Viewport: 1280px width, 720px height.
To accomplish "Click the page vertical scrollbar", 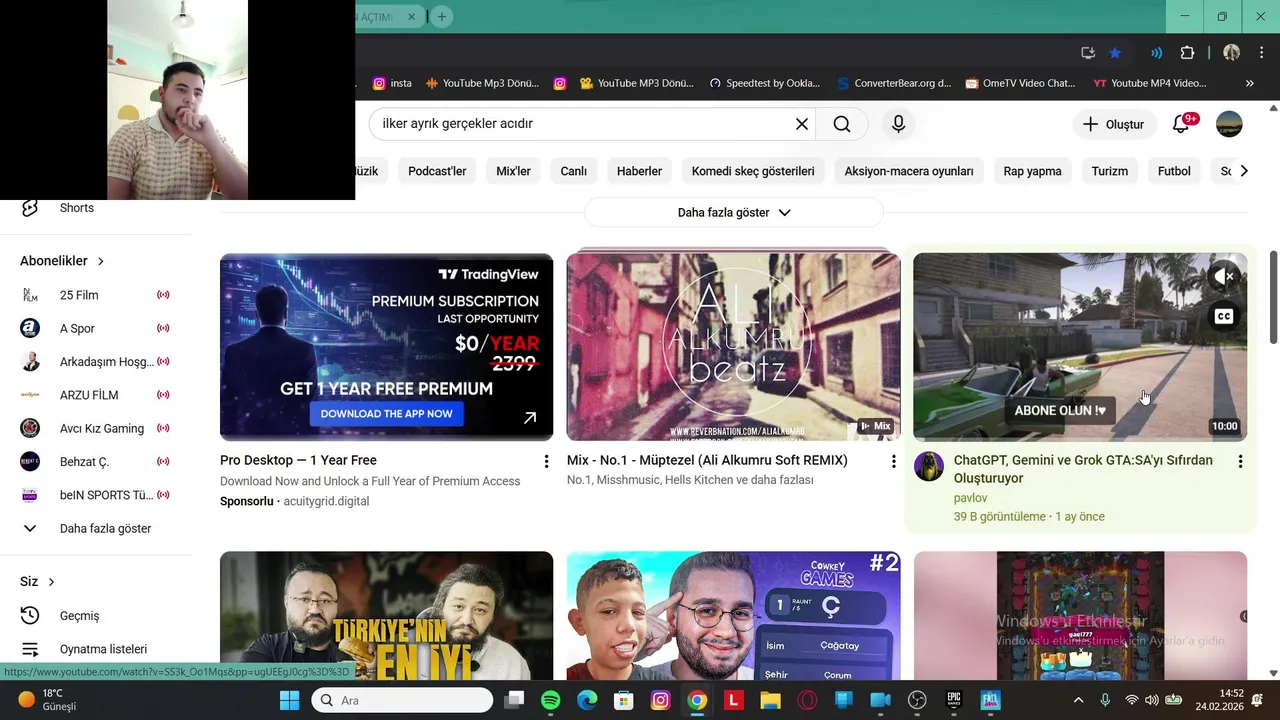I will [1273, 295].
